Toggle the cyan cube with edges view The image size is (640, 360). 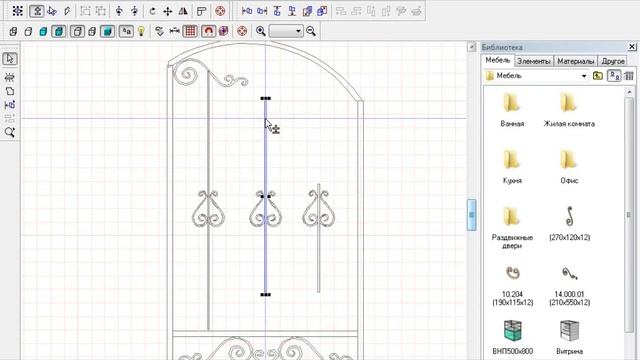tap(58, 31)
